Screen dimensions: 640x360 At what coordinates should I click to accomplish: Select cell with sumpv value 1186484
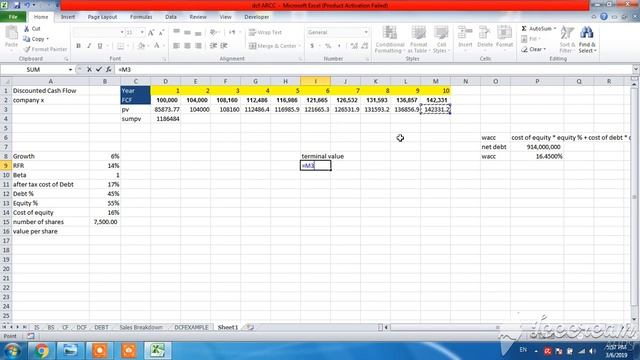pyautogui.click(x=165, y=119)
